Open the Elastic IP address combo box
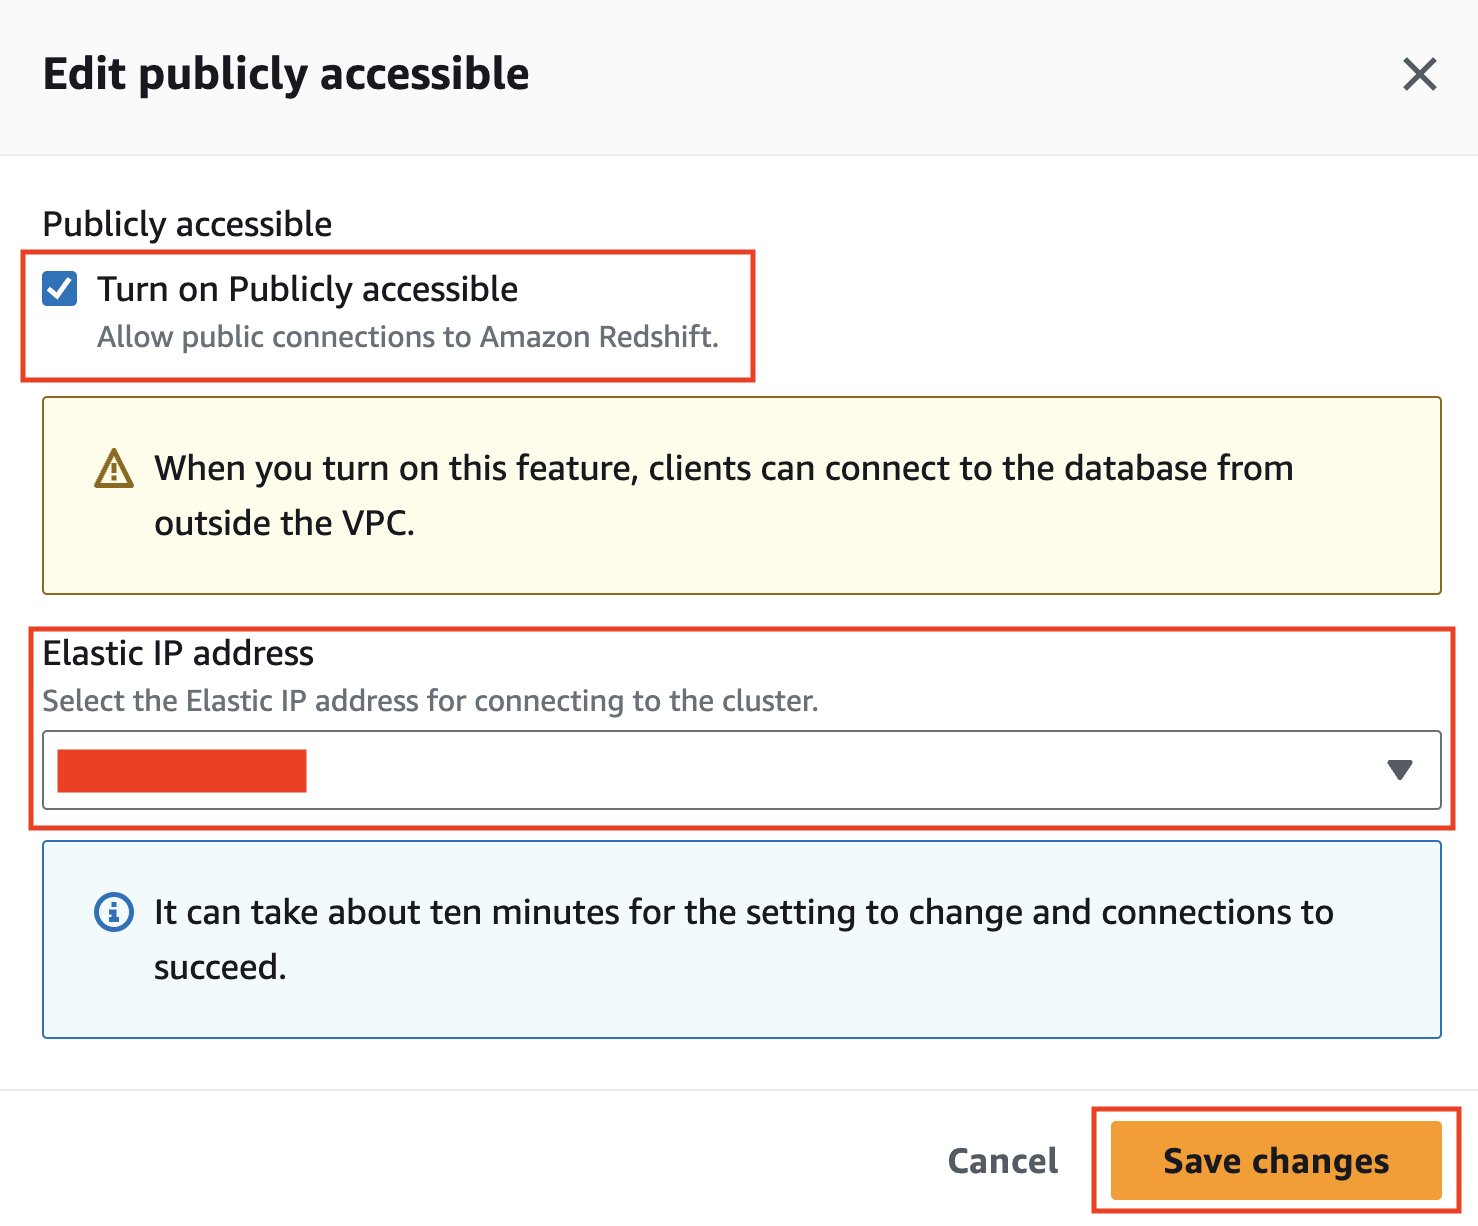The height and width of the screenshot is (1226, 1478). tap(800, 770)
